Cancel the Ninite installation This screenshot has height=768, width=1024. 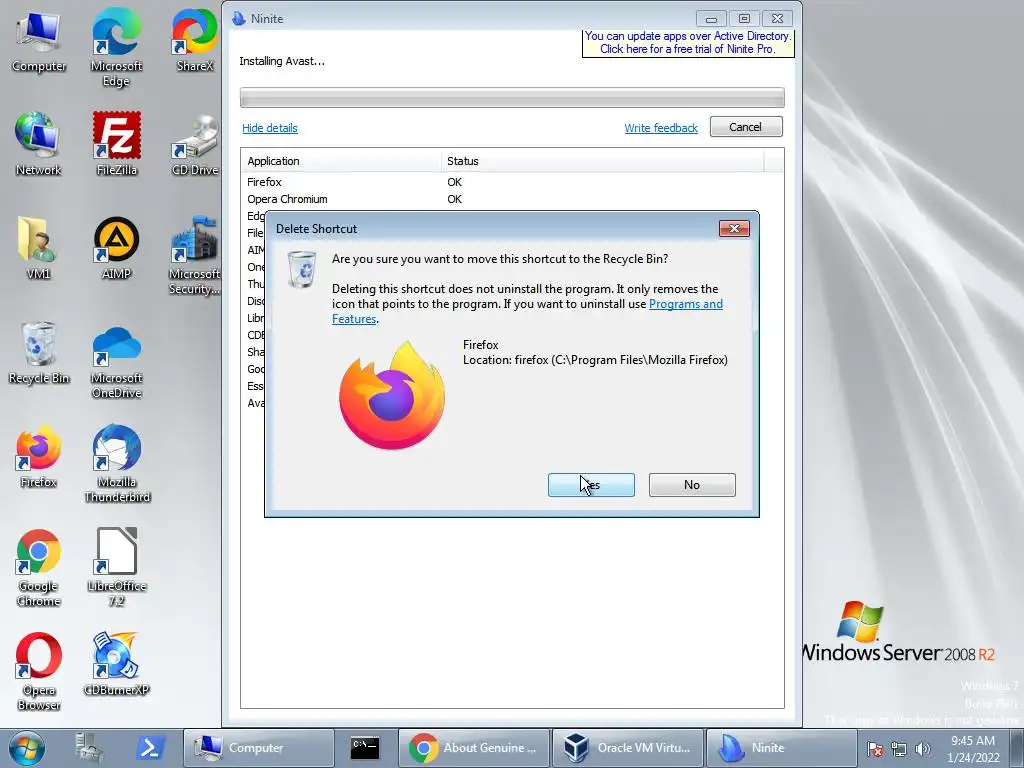[746, 127]
